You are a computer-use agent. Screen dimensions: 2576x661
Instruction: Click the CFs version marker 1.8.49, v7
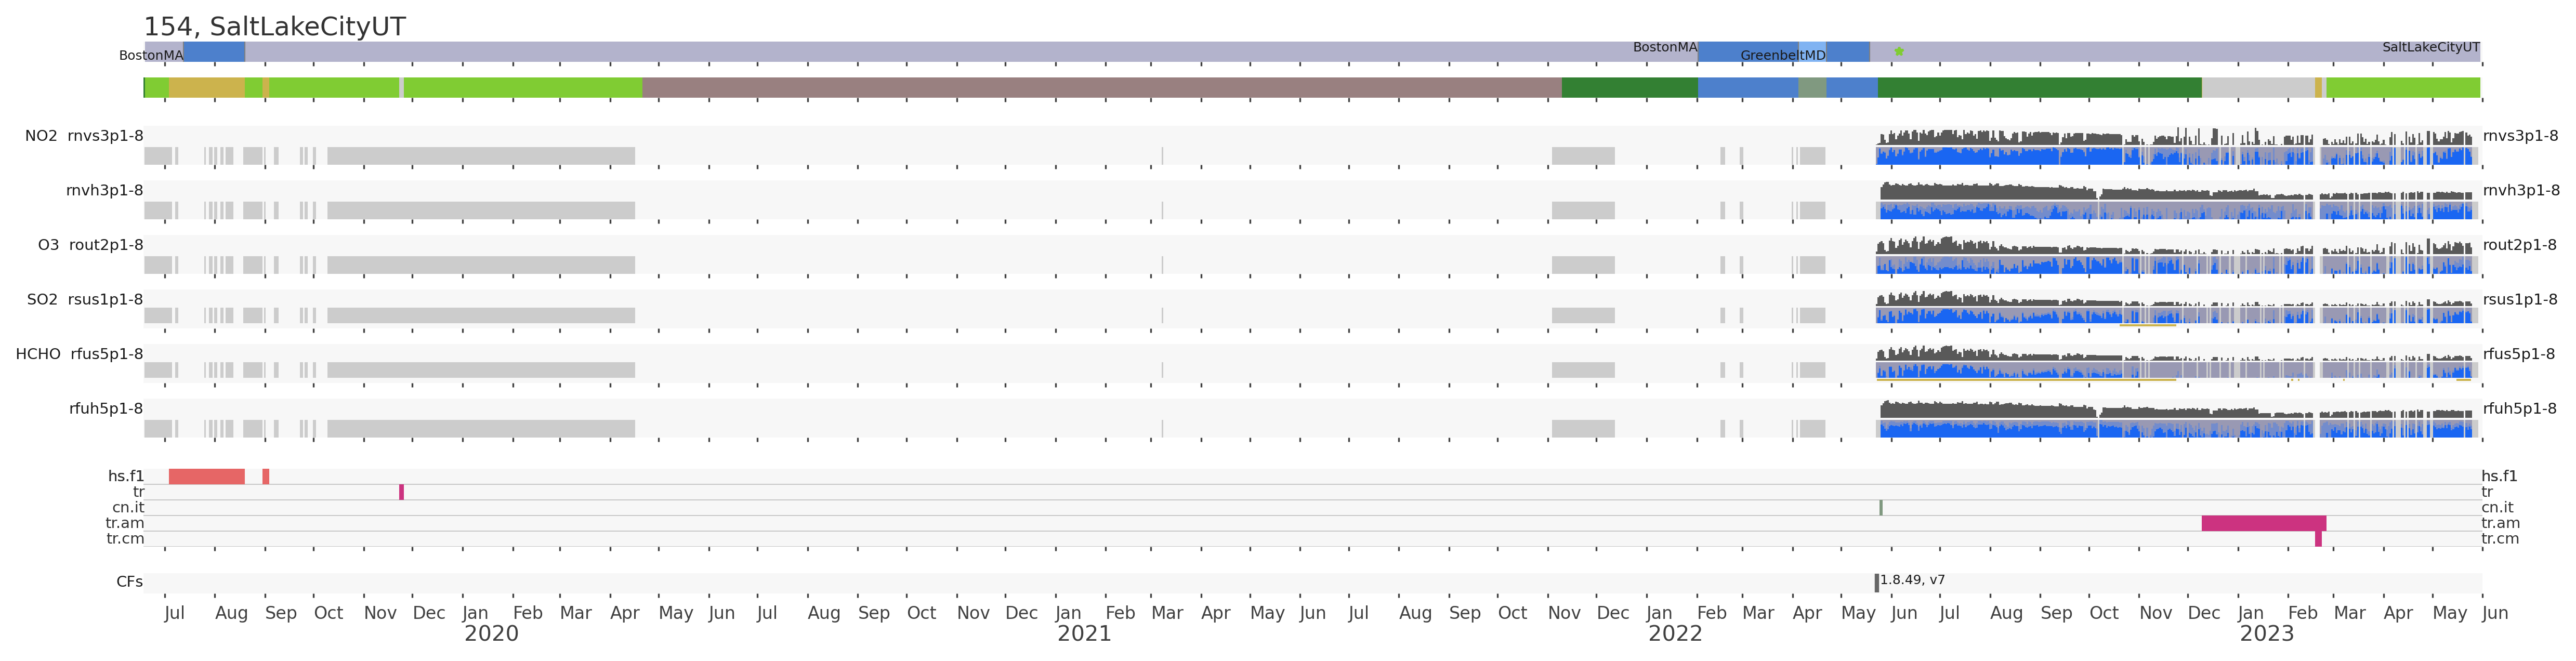(1876, 582)
